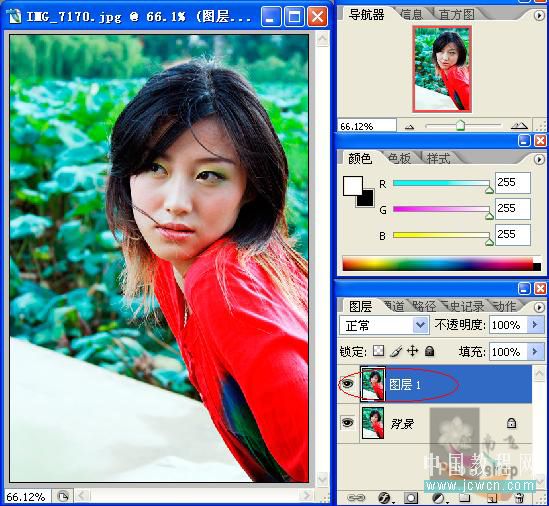Toggle lock all padlock icon
The height and width of the screenshot is (506, 549).
(429, 351)
